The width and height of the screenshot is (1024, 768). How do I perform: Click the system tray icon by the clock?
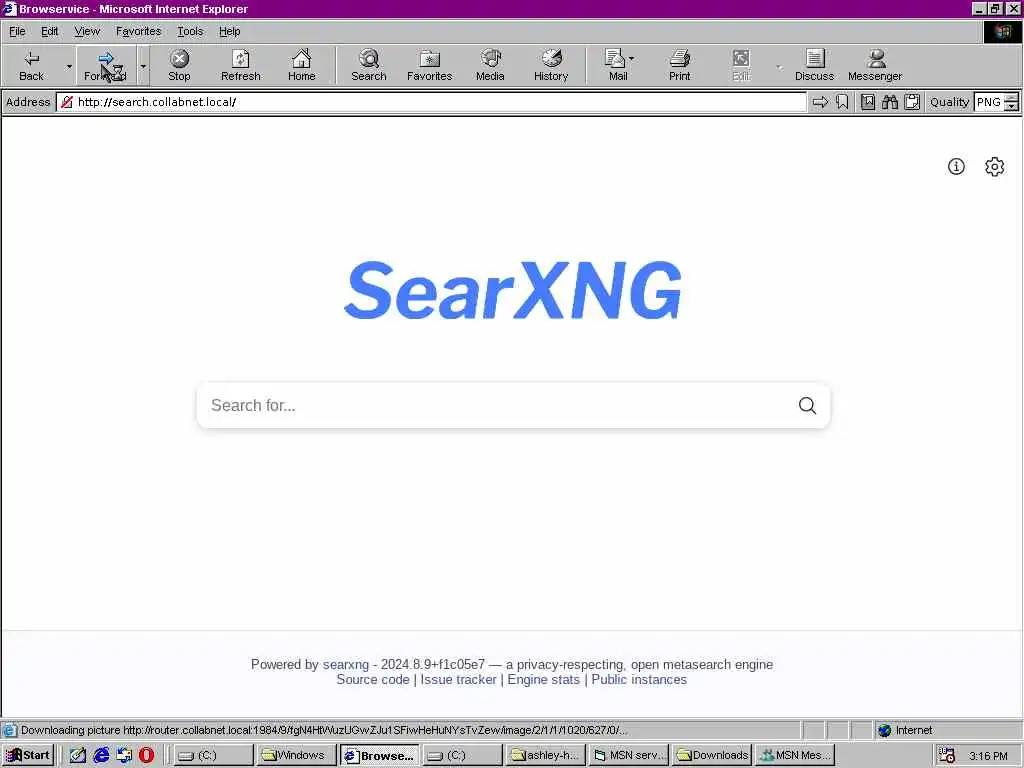pyautogui.click(x=946, y=756)
